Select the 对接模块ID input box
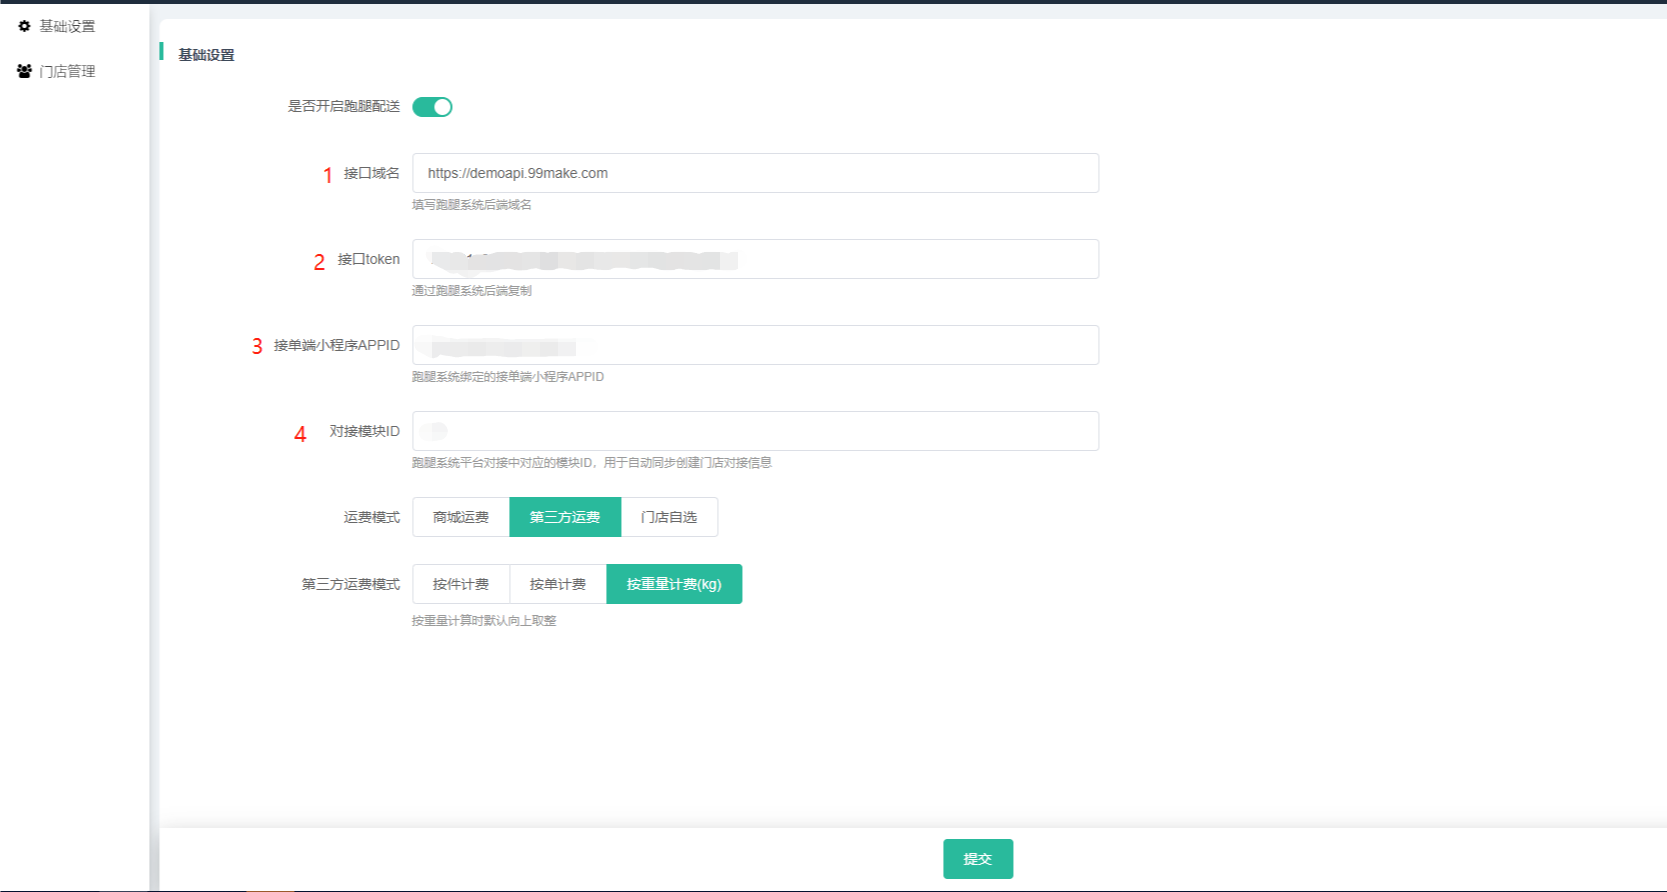The image size is (1667, 892). point(755,431)
